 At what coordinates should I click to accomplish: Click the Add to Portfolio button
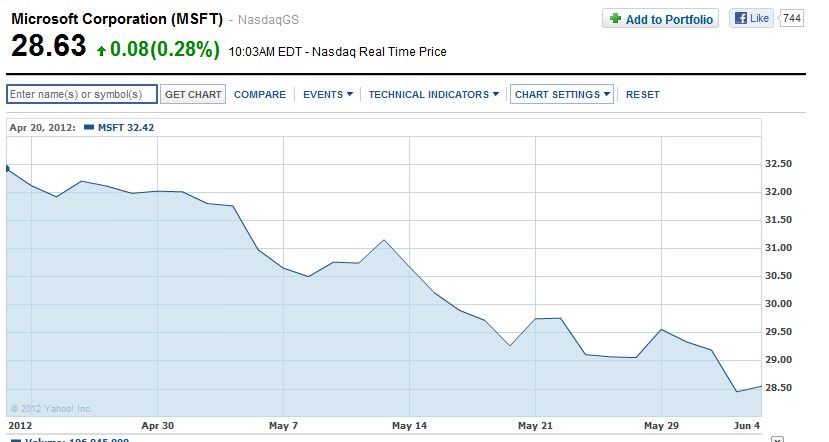click(660, 19)
